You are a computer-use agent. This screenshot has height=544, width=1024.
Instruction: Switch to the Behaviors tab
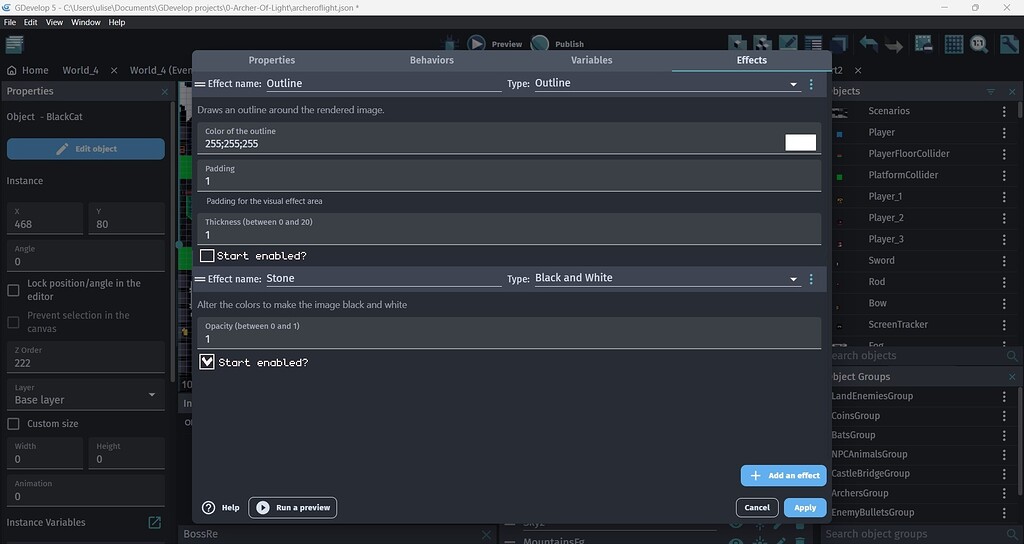(432, 60)
